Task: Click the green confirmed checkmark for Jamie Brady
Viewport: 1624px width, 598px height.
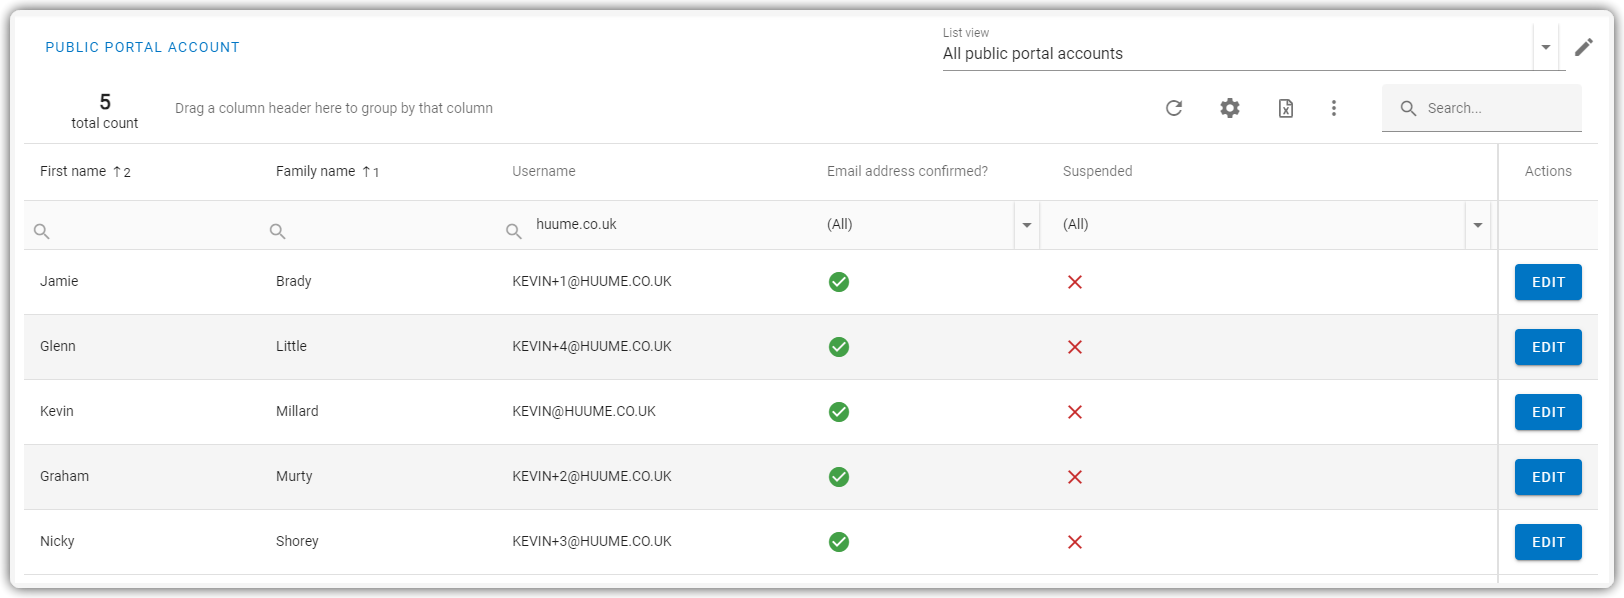Action: (839, 282)
